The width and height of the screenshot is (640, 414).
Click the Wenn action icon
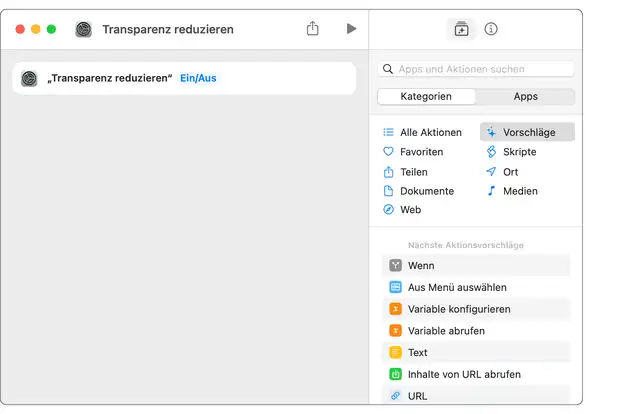pos(396,266)
